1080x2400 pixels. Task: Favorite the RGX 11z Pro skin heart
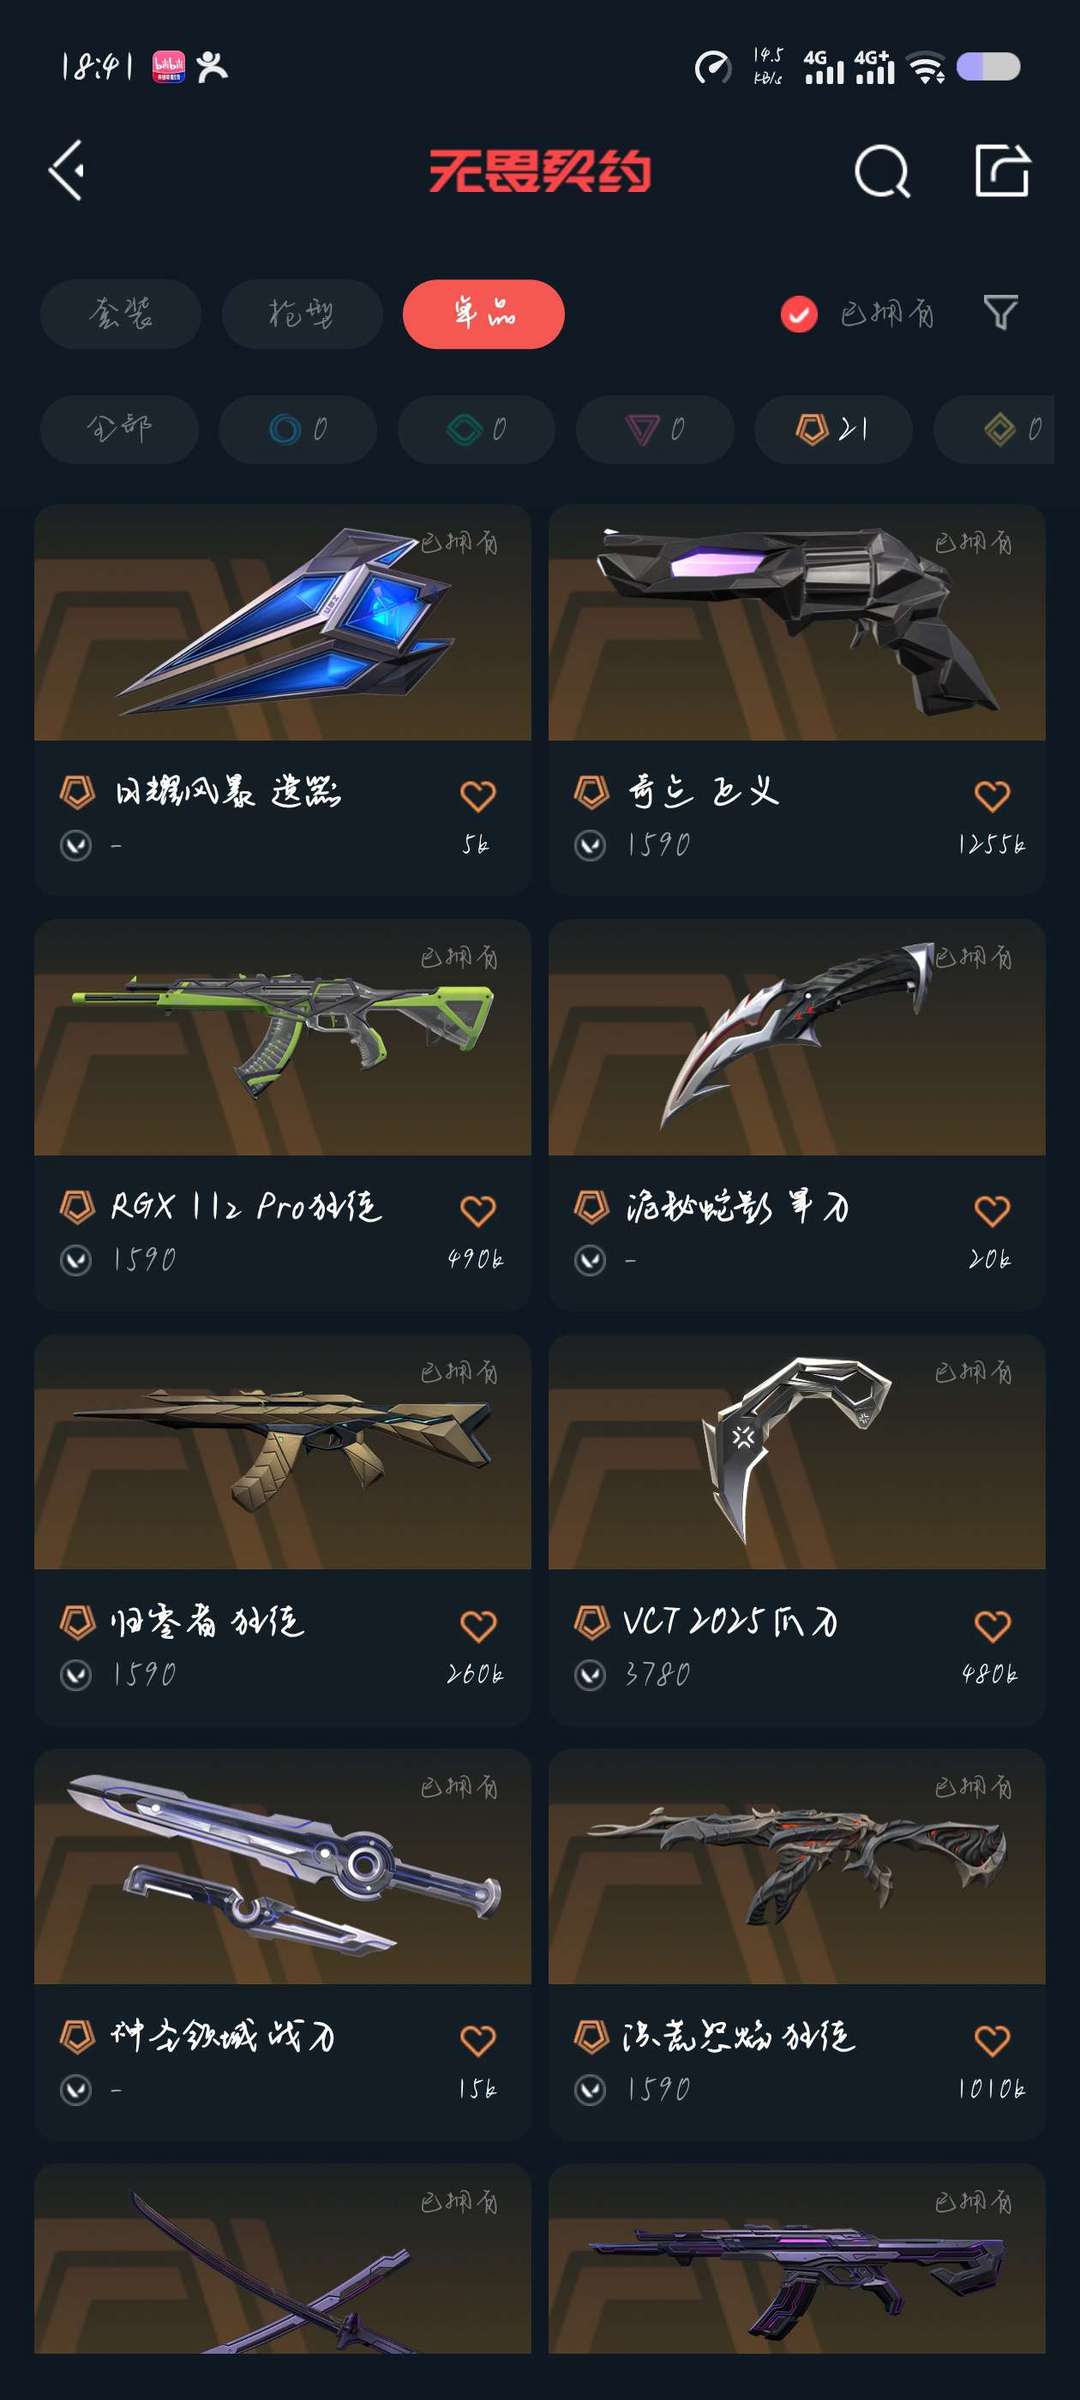click(478, 1210)
